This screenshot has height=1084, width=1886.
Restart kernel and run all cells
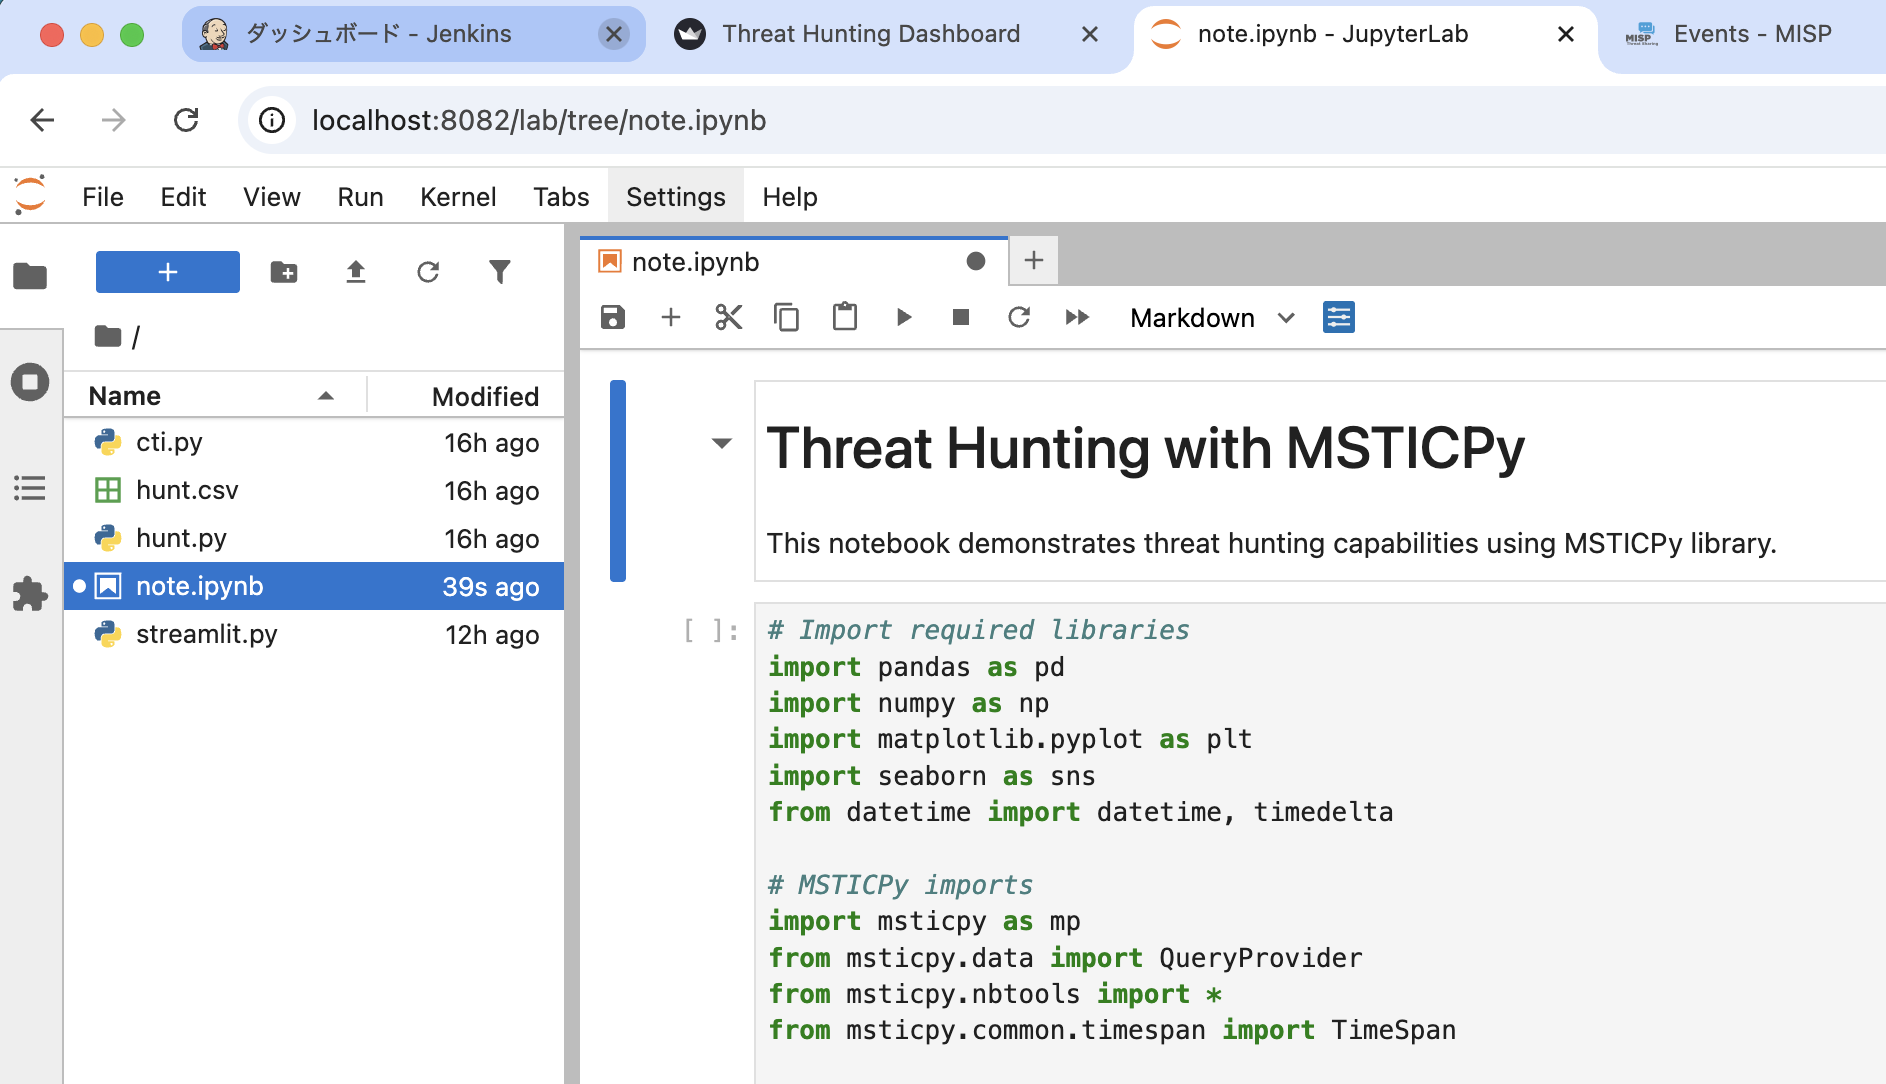tap(1078, 317)
